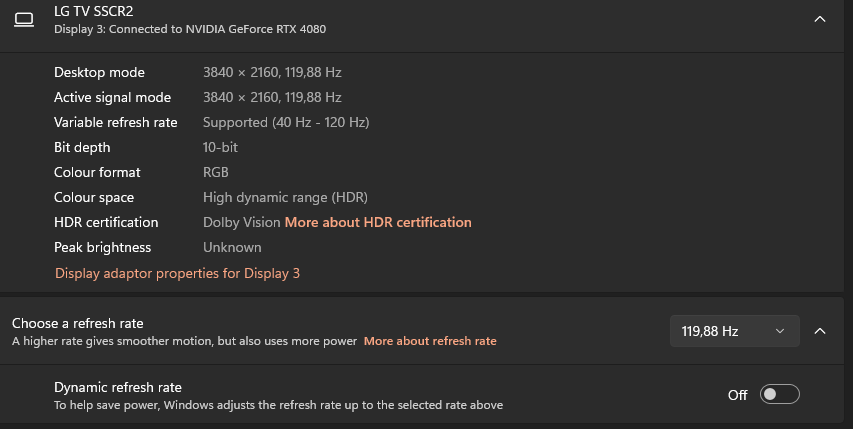Screen dimensions: 853x429
Task: Click the arrow inside the refresh rate combo box
Action: (x=780, y=331)
